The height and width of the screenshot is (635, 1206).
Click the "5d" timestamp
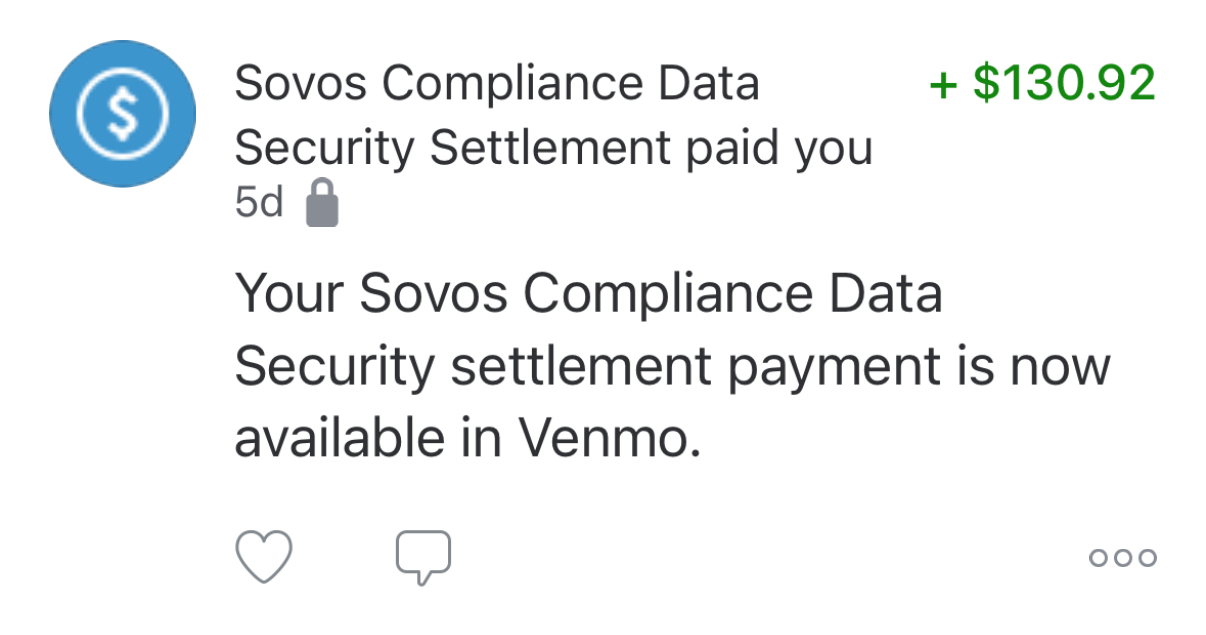[x=259, y=204]
